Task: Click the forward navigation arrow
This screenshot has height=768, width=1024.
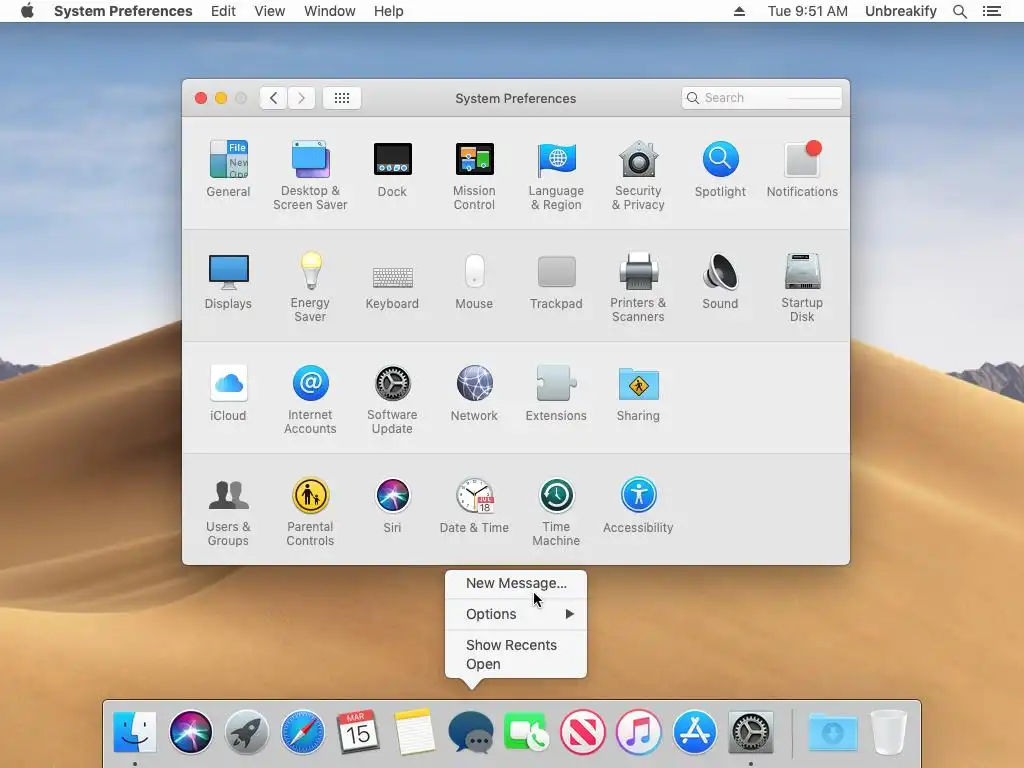Action: (x=301, y=98)
